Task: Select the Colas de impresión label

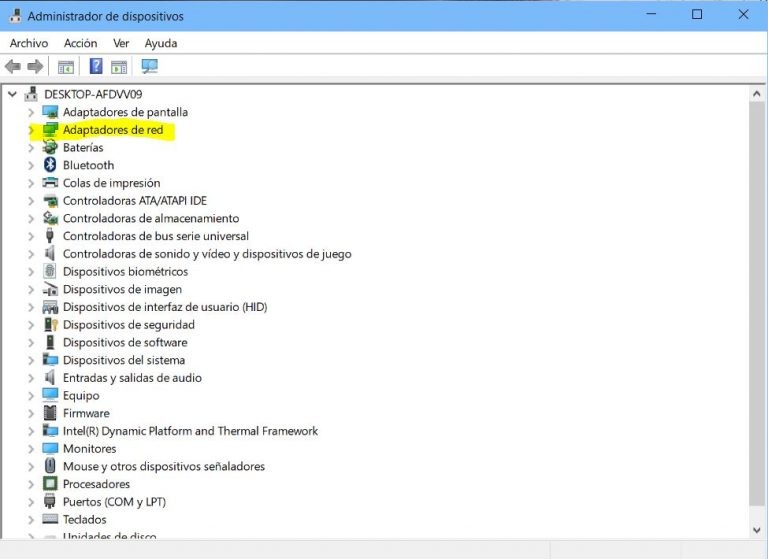Action: (111, 183)
